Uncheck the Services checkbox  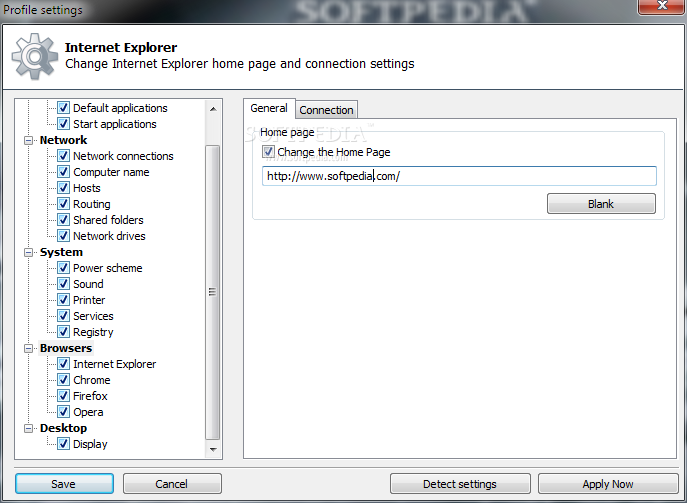click(x=64, y=316)
